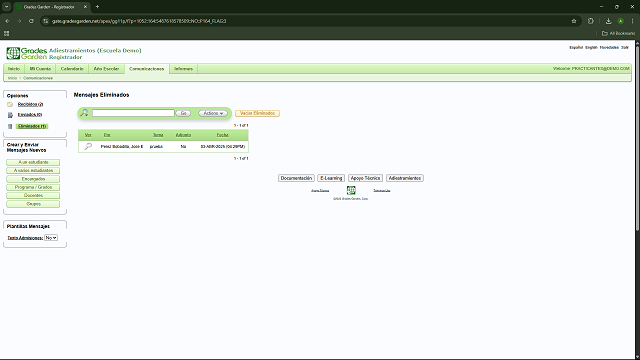The width and height of the screenshot is (640, 360).
Task: Sort by the Ver column header
Action: pyautogui.click(x=88, y=135)
